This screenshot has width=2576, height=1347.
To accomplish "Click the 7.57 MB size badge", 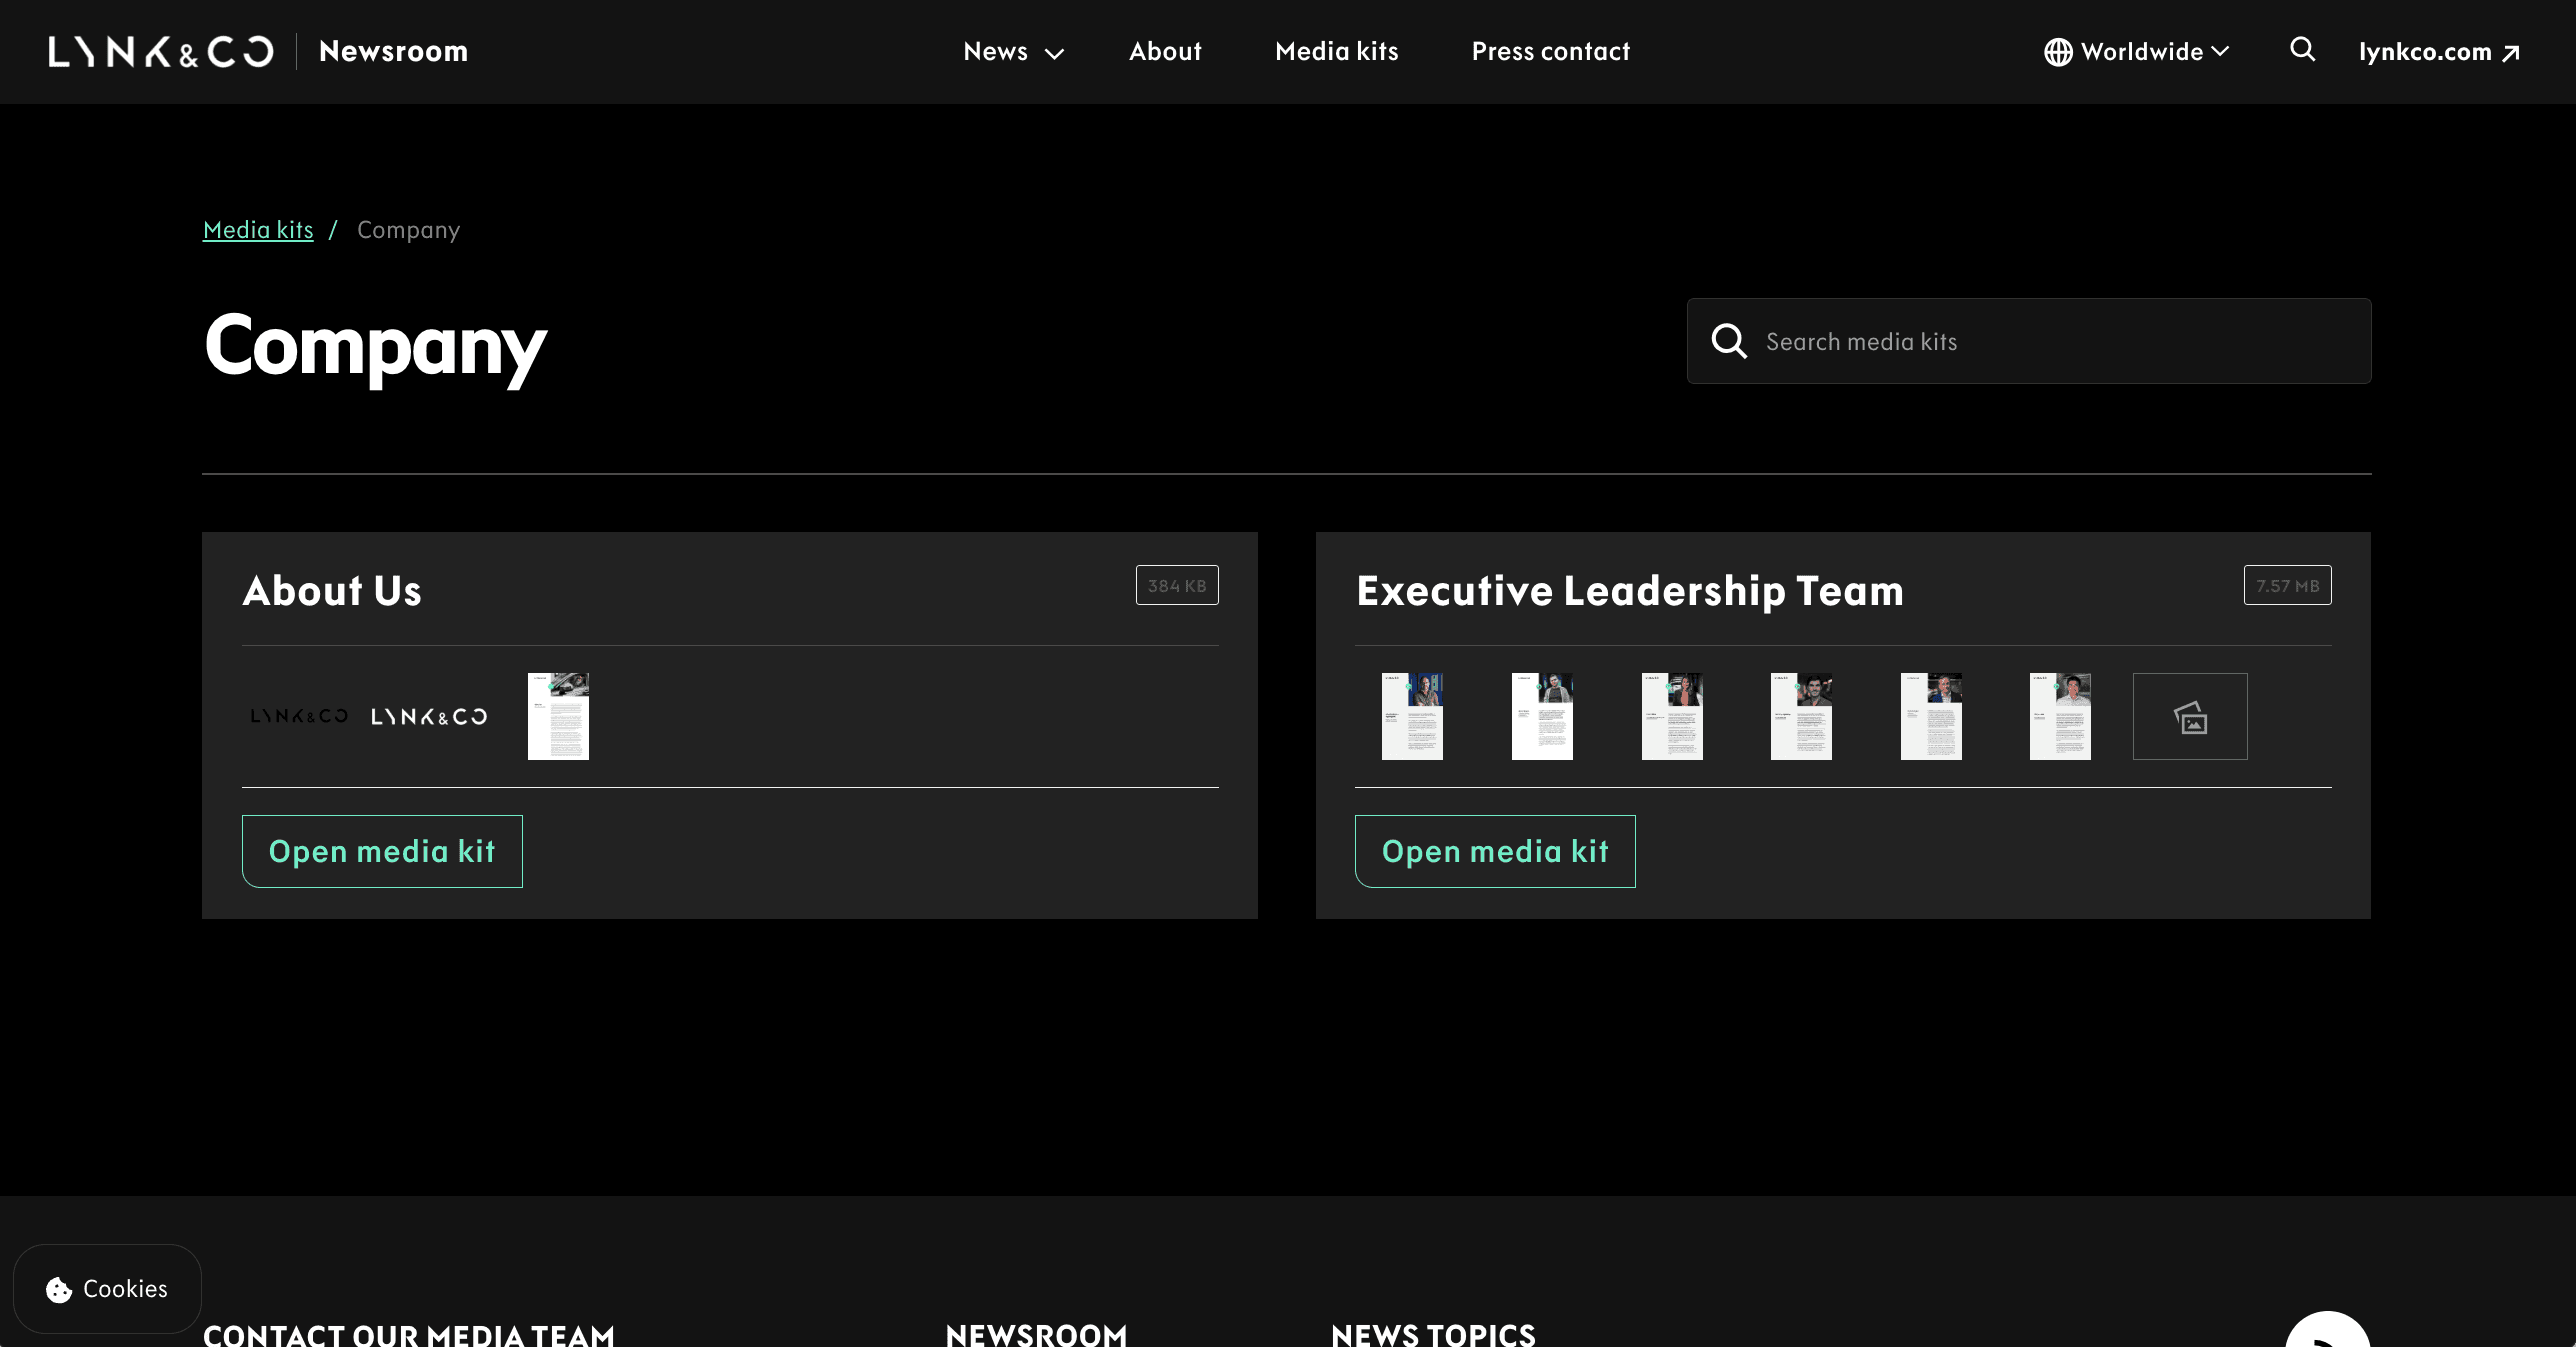I will pyautogui.click(x=2288, y=585).
